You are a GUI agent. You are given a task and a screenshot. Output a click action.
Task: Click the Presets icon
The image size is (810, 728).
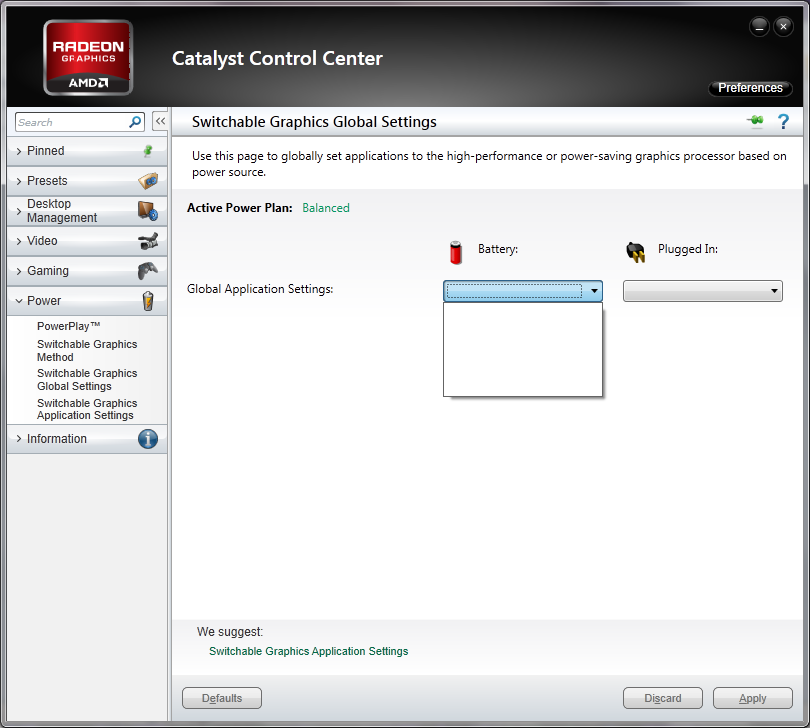[148, 181]
